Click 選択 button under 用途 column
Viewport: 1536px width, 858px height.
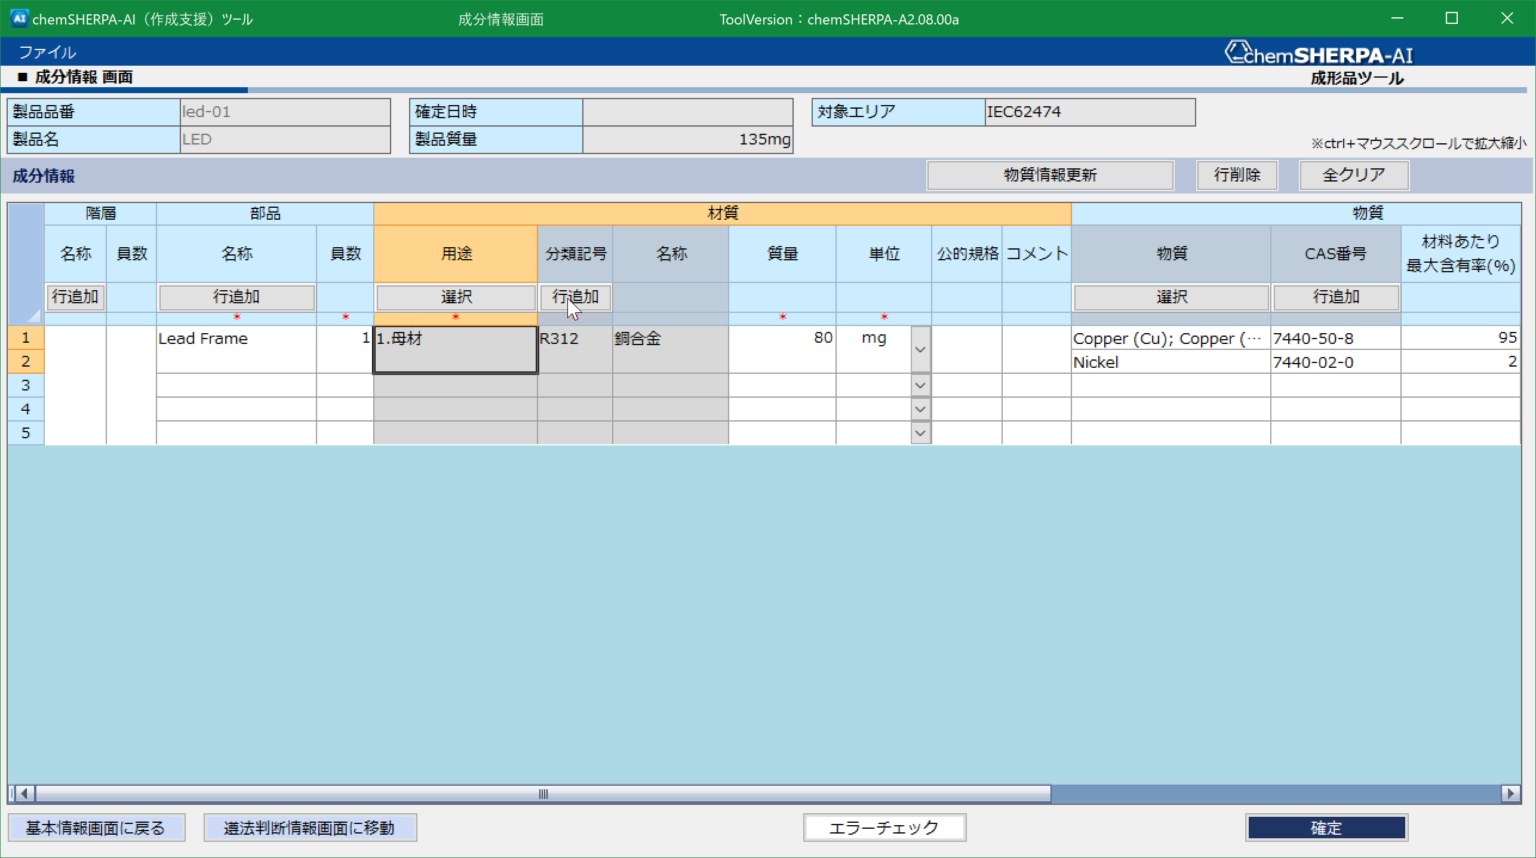click(456, 297)
